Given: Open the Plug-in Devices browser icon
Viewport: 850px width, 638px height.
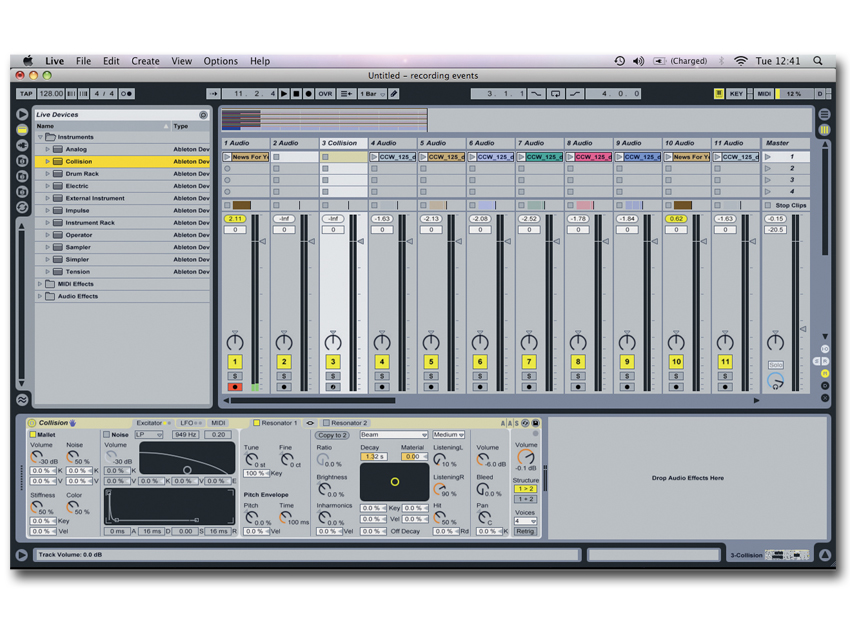Looking at the screenshot, I should point(22,145).
